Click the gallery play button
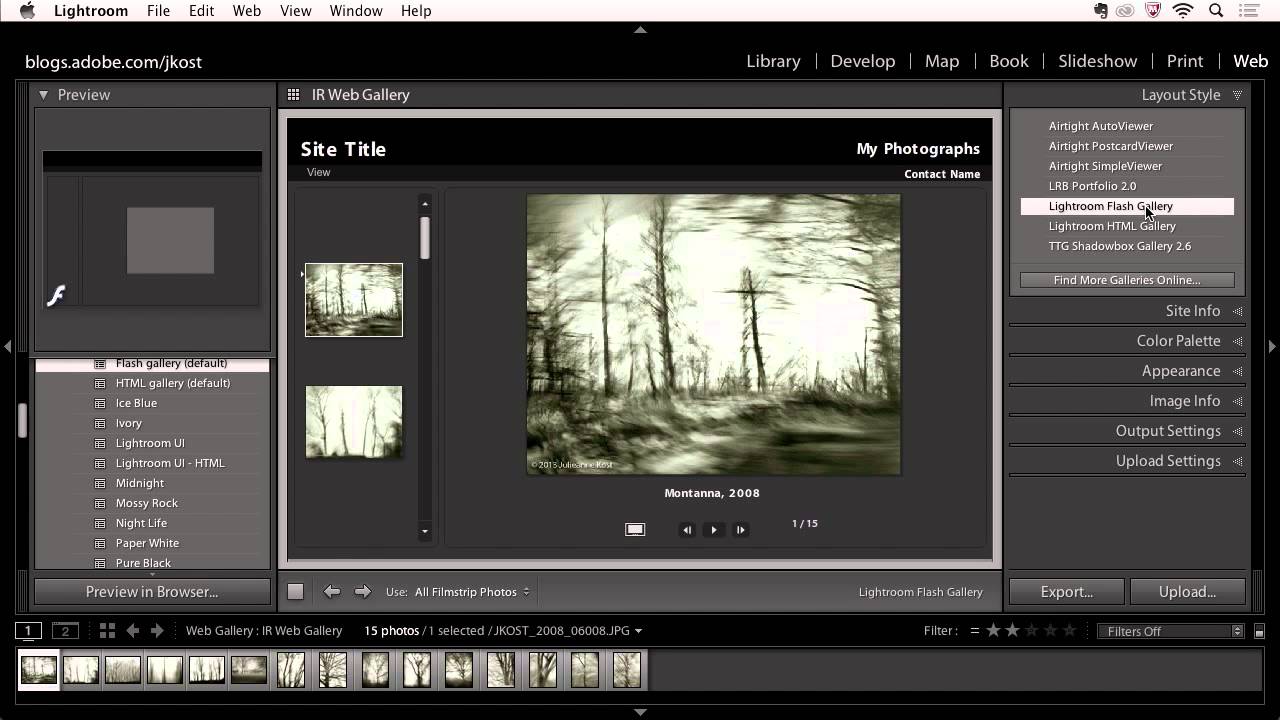Screen dimensions: 1280x720 713,530
